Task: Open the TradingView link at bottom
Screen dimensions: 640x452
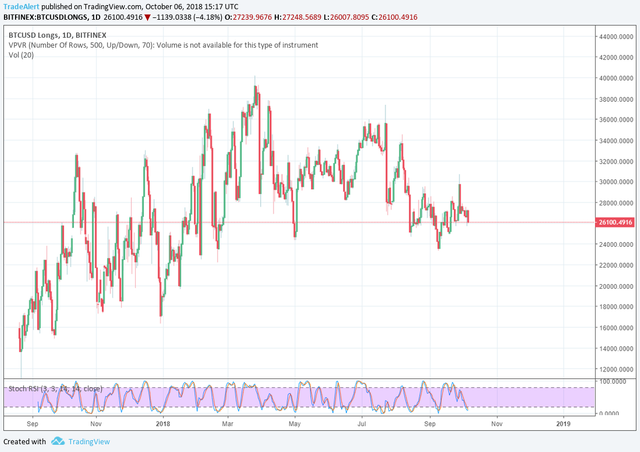Action: pyautogui.click(x=89, y=441)
